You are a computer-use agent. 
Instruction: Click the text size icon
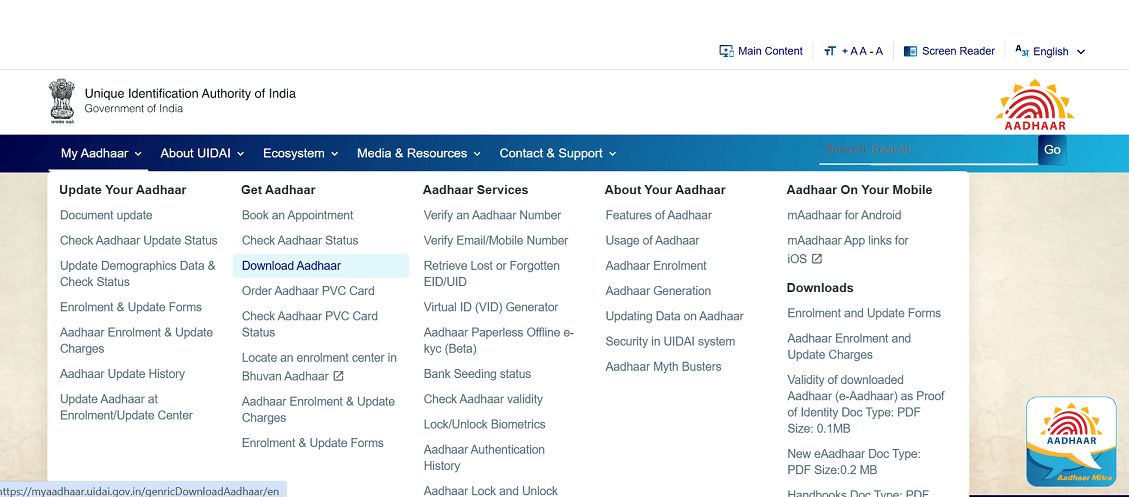click(x=830, y=51)
